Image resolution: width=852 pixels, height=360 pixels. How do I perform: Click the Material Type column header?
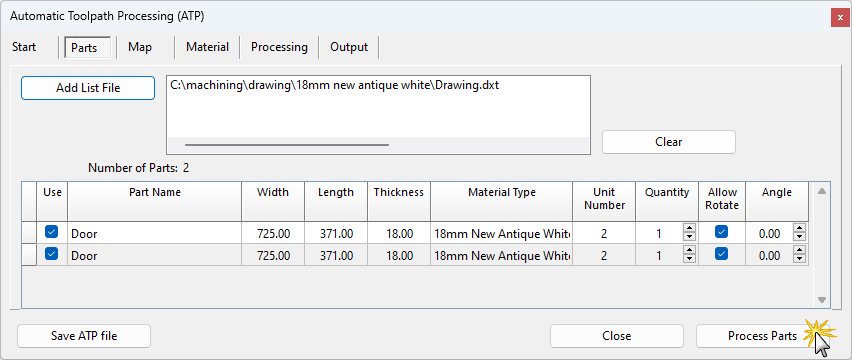coord(502,201)
